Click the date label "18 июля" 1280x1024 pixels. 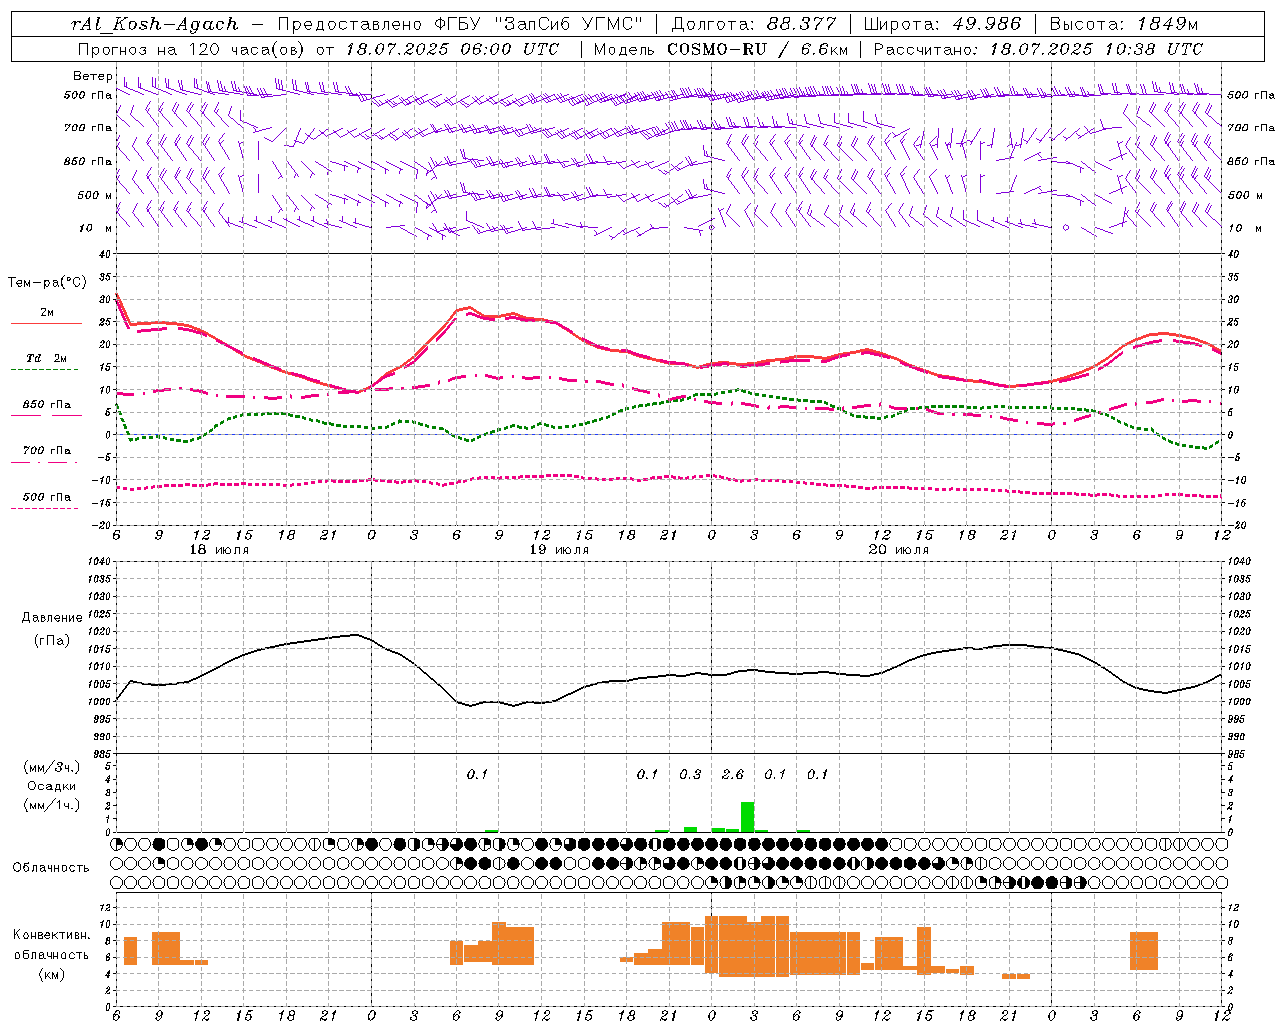coord(219,550)
